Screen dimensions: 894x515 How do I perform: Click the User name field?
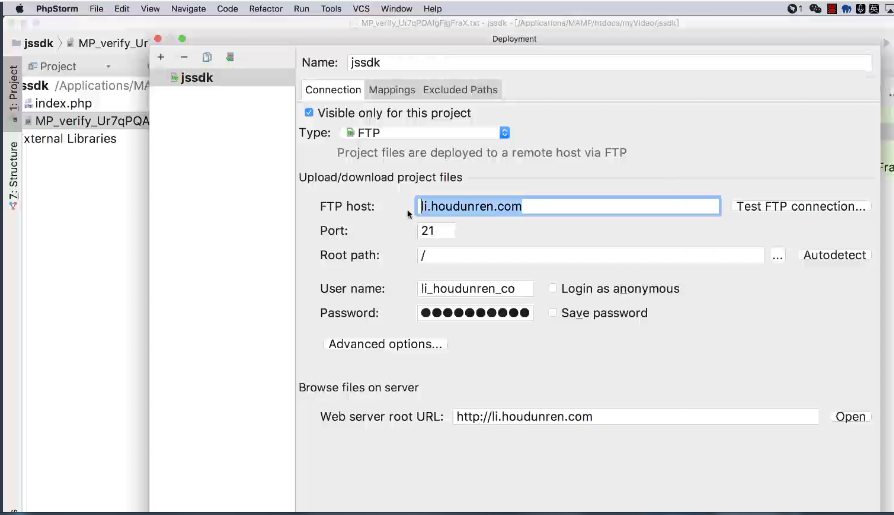click(475, 289)
